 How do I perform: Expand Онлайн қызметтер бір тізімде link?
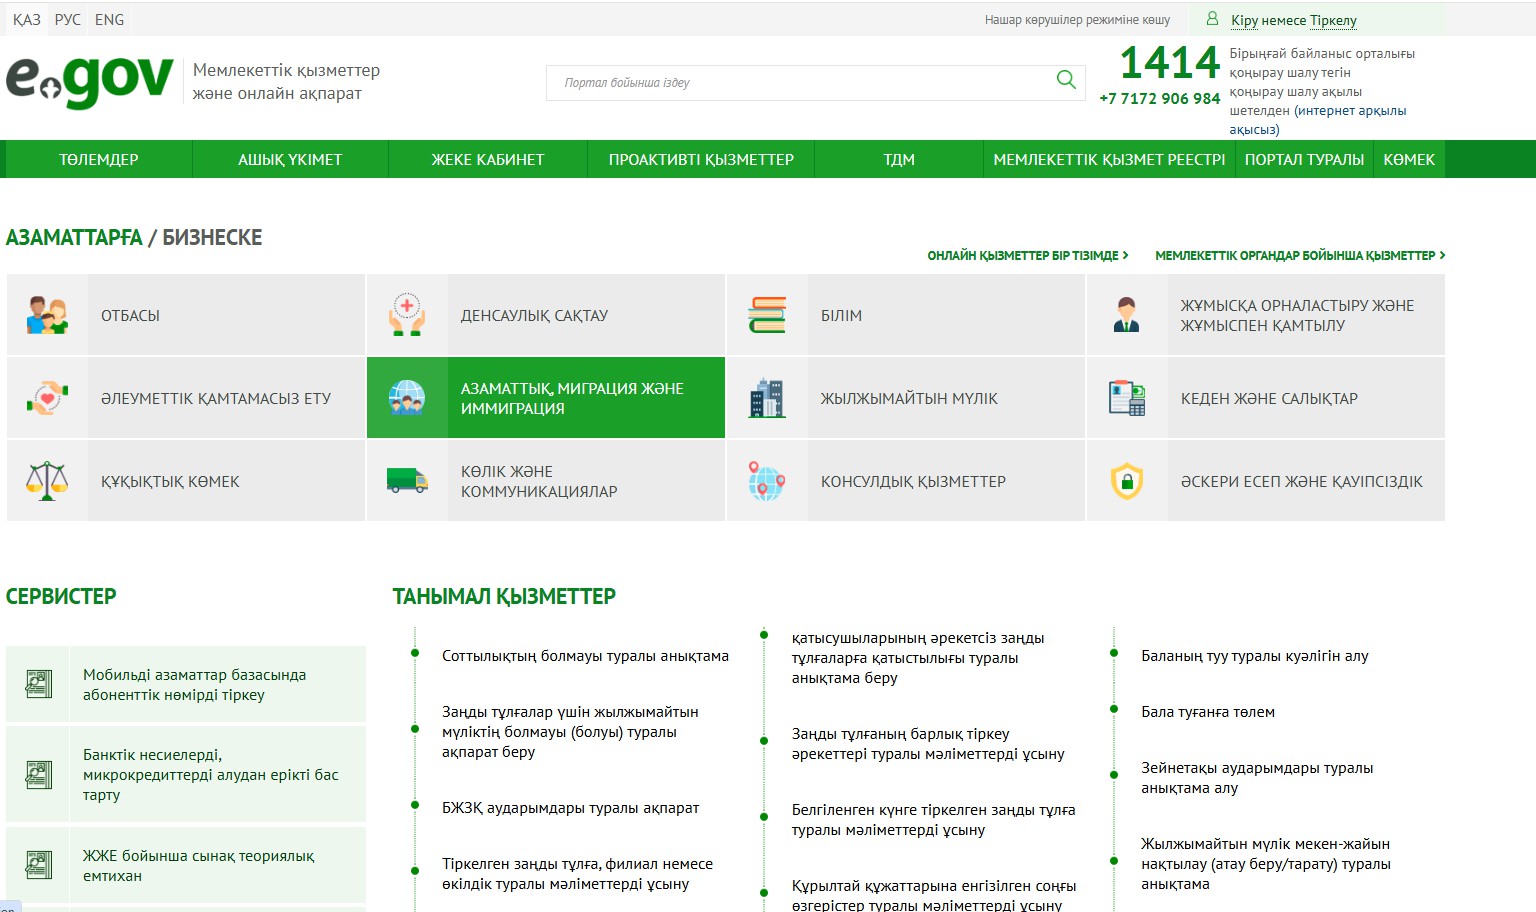click(1027, 256)
